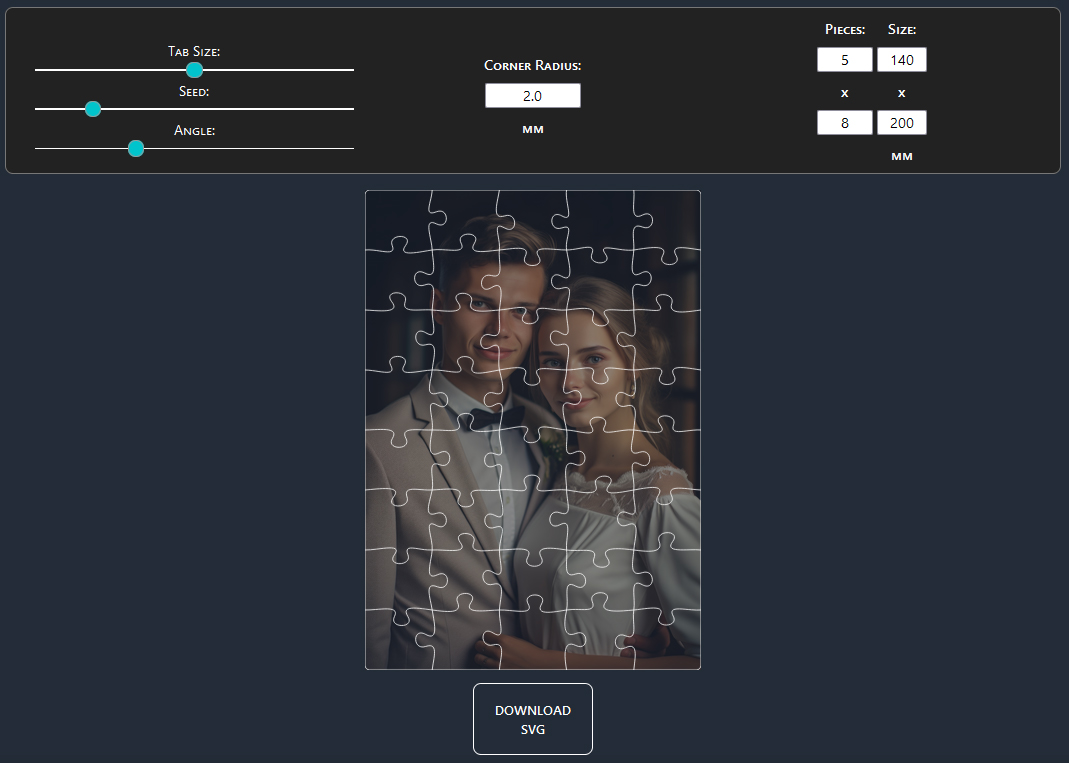Click the horizontal Pieces count field showing 5
The width and height of the screenshot is (1069, 763).
tap(844, 59)
